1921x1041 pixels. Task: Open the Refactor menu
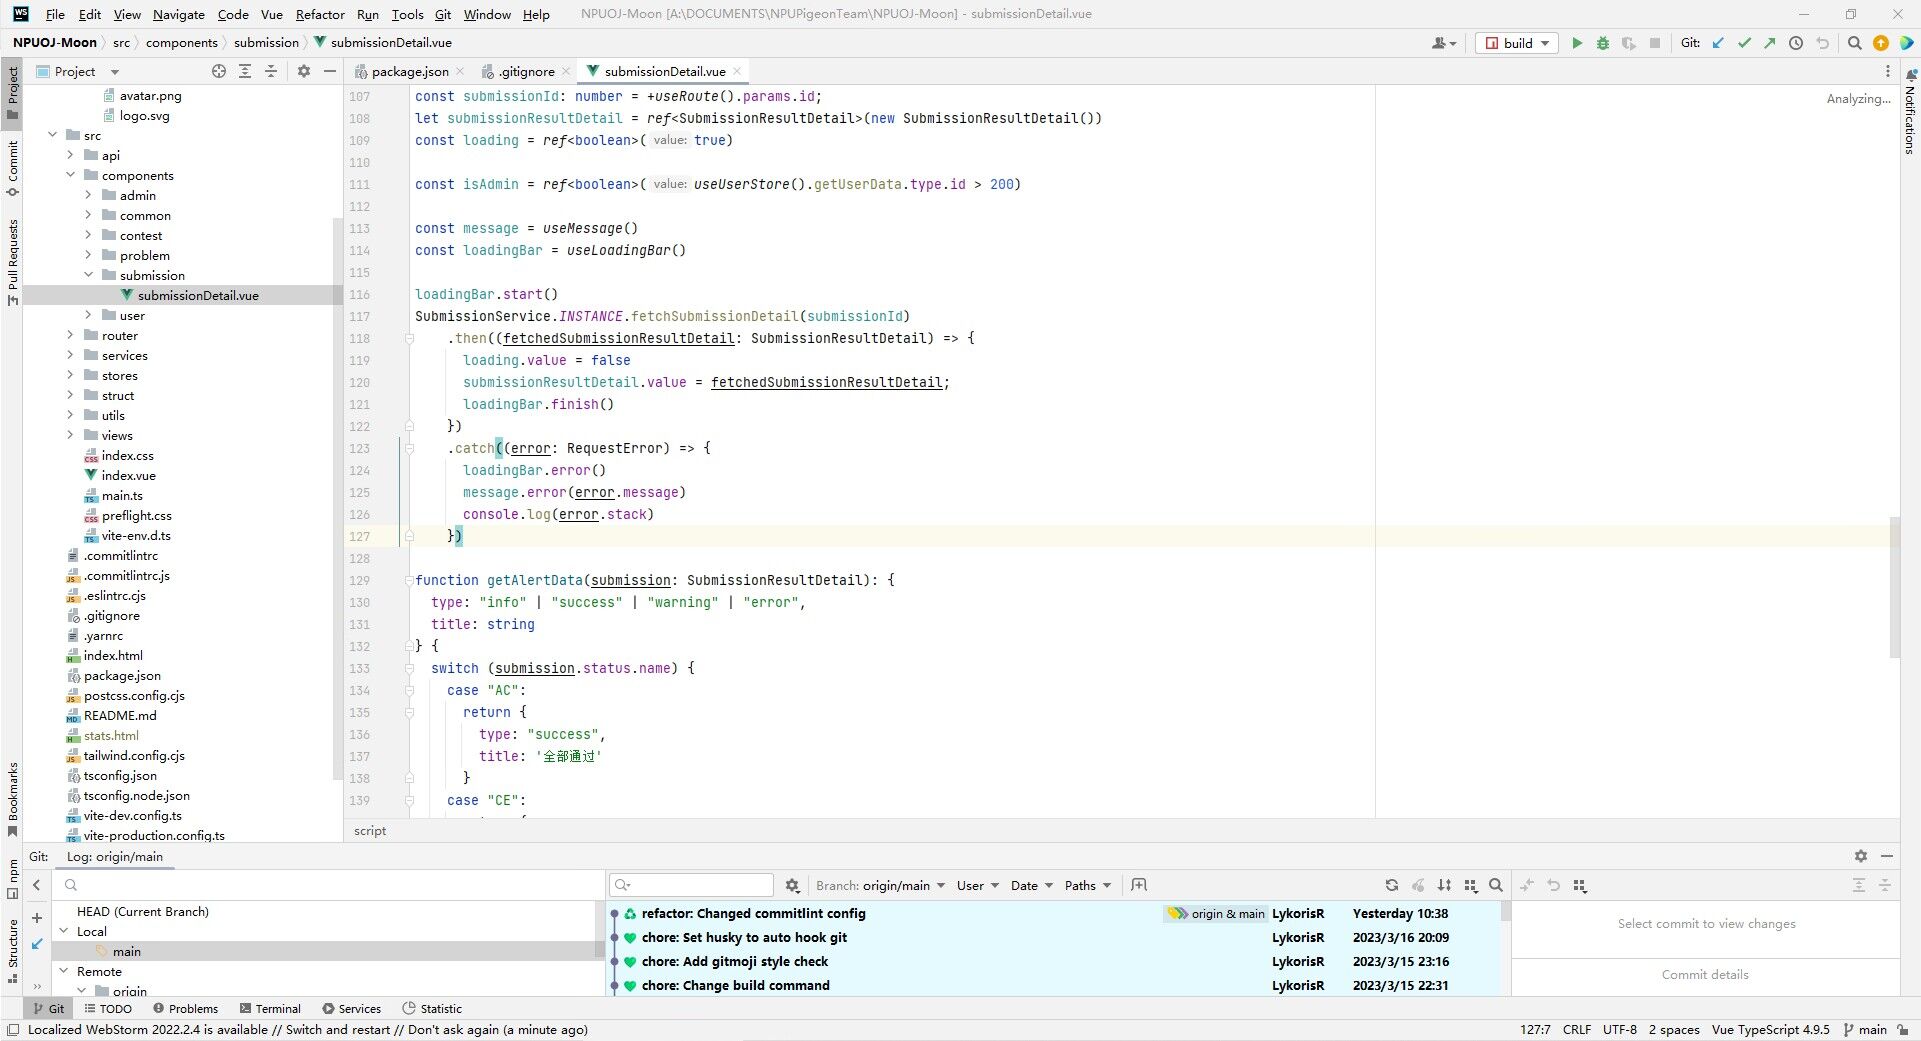pyautogui.click(x=319, y=14)
